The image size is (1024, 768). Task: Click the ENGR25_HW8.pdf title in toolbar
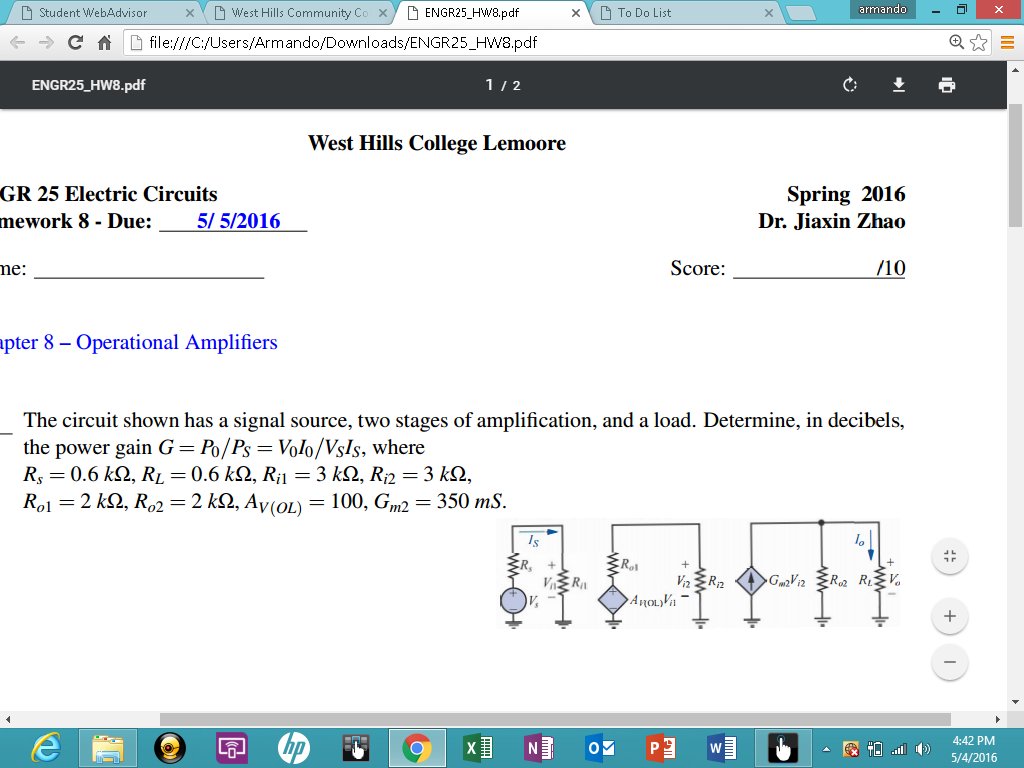[89, 85]
